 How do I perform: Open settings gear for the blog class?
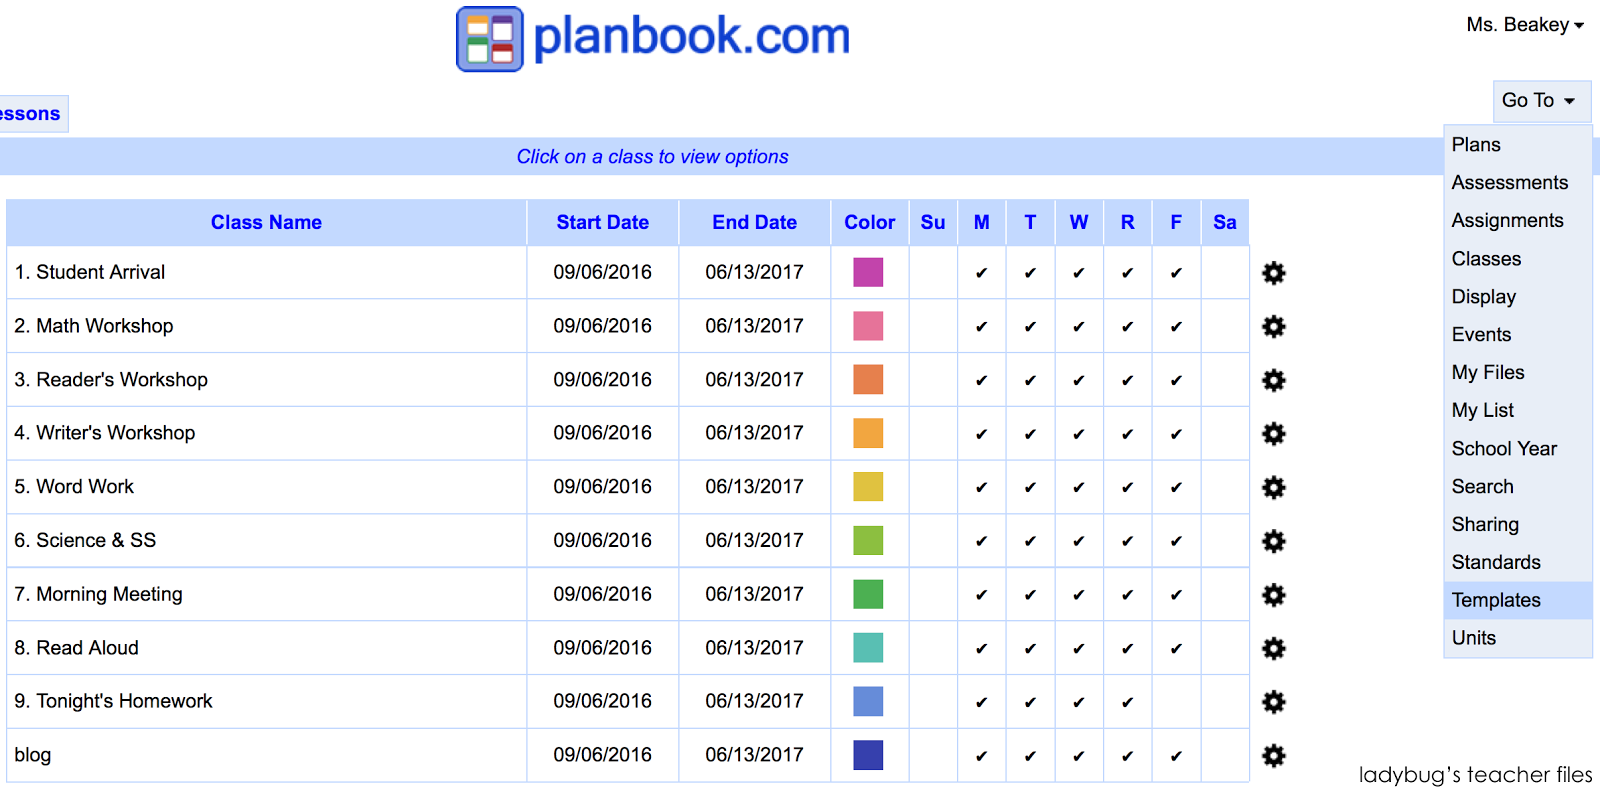[1273, 755]
